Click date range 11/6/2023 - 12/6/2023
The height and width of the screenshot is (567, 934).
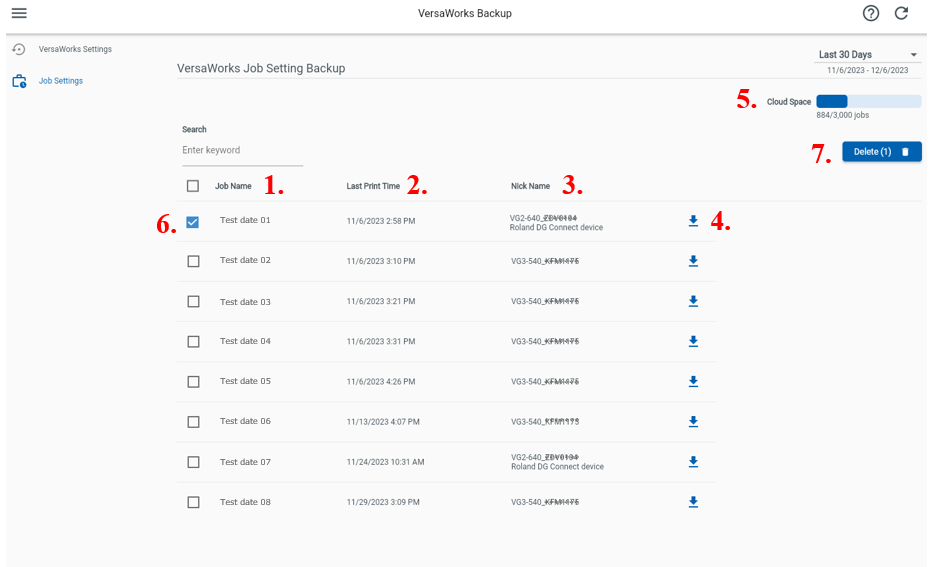[867, 70]
